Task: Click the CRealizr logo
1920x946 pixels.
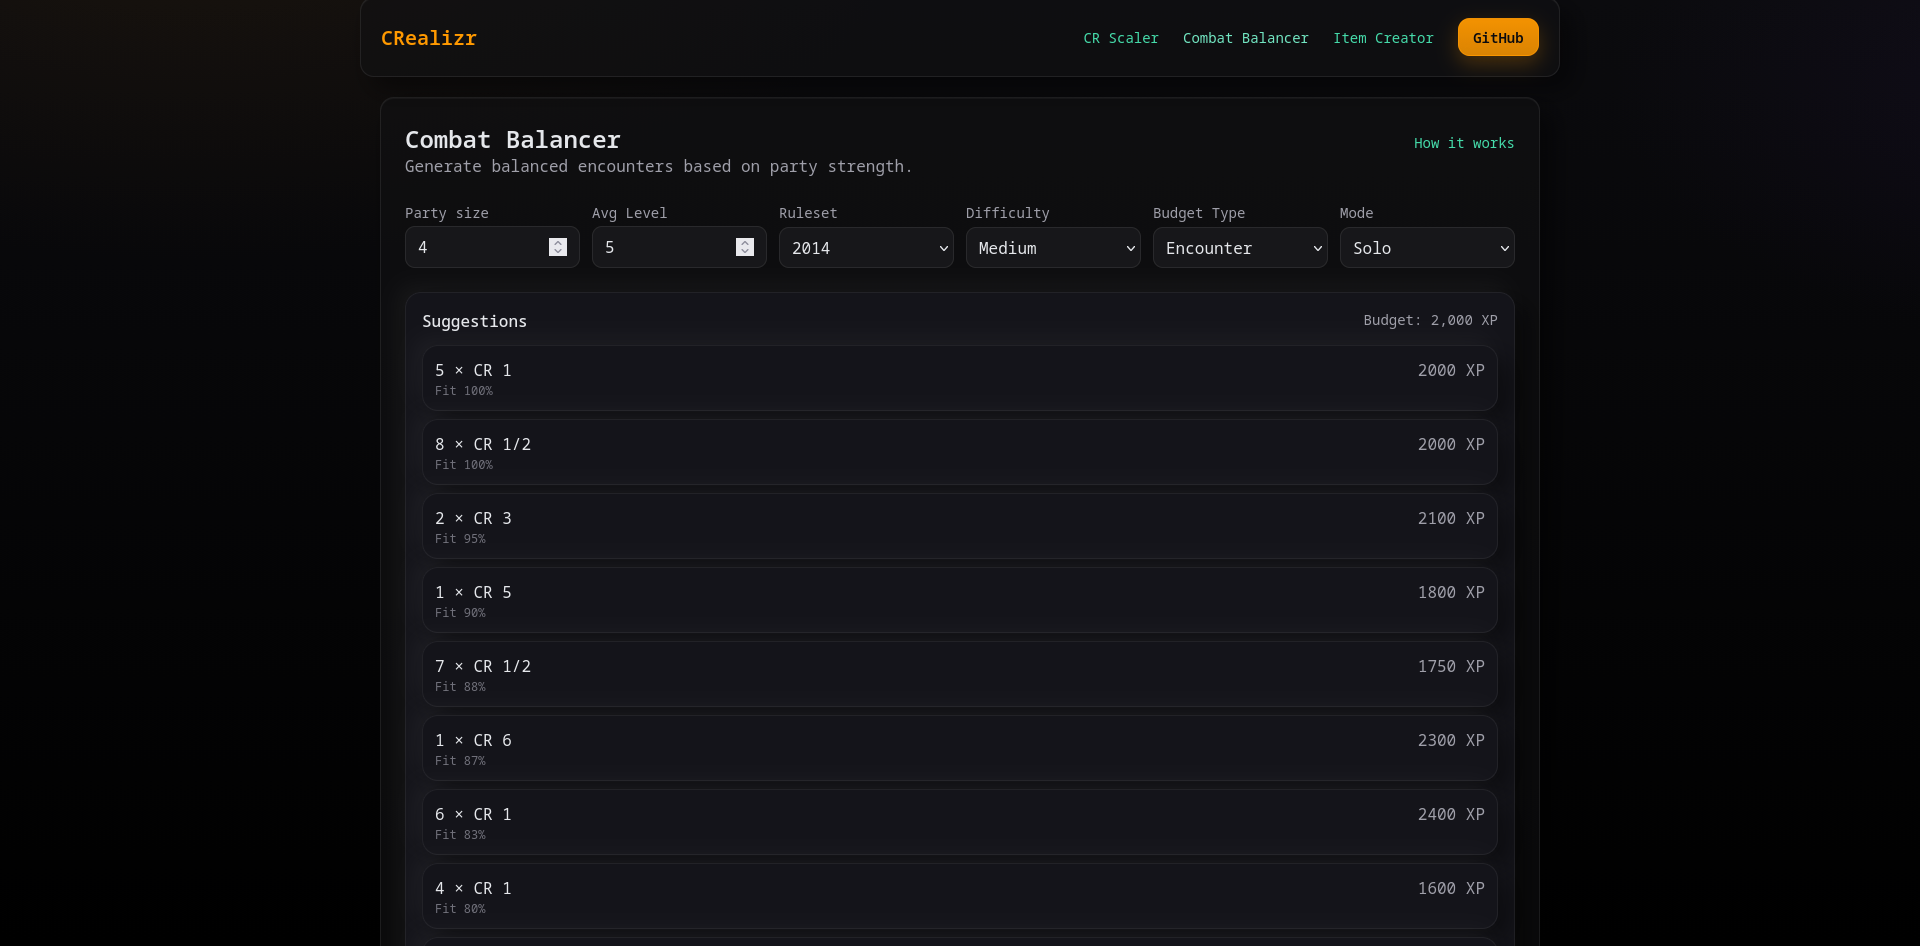Action: point(428,38)
